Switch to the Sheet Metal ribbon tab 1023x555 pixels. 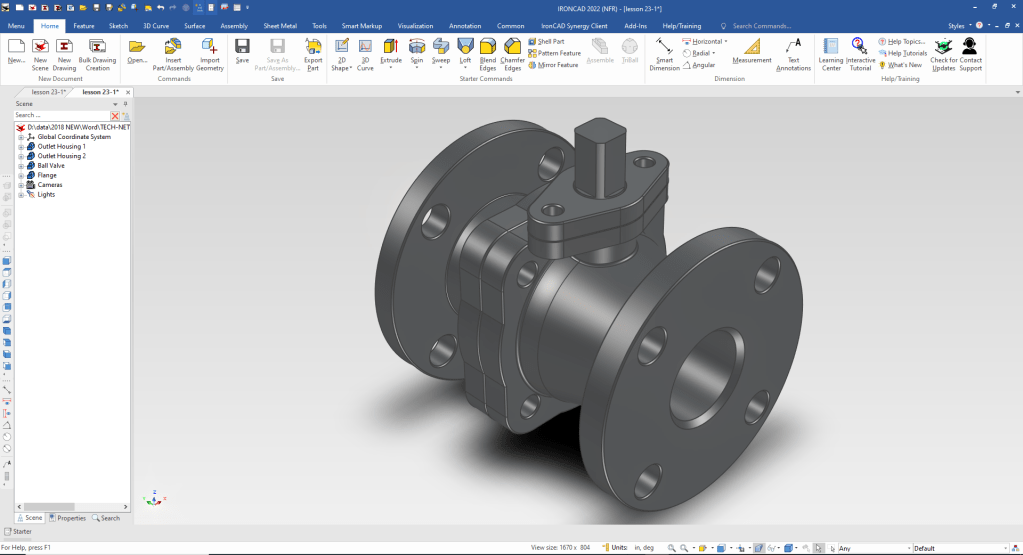280,25
